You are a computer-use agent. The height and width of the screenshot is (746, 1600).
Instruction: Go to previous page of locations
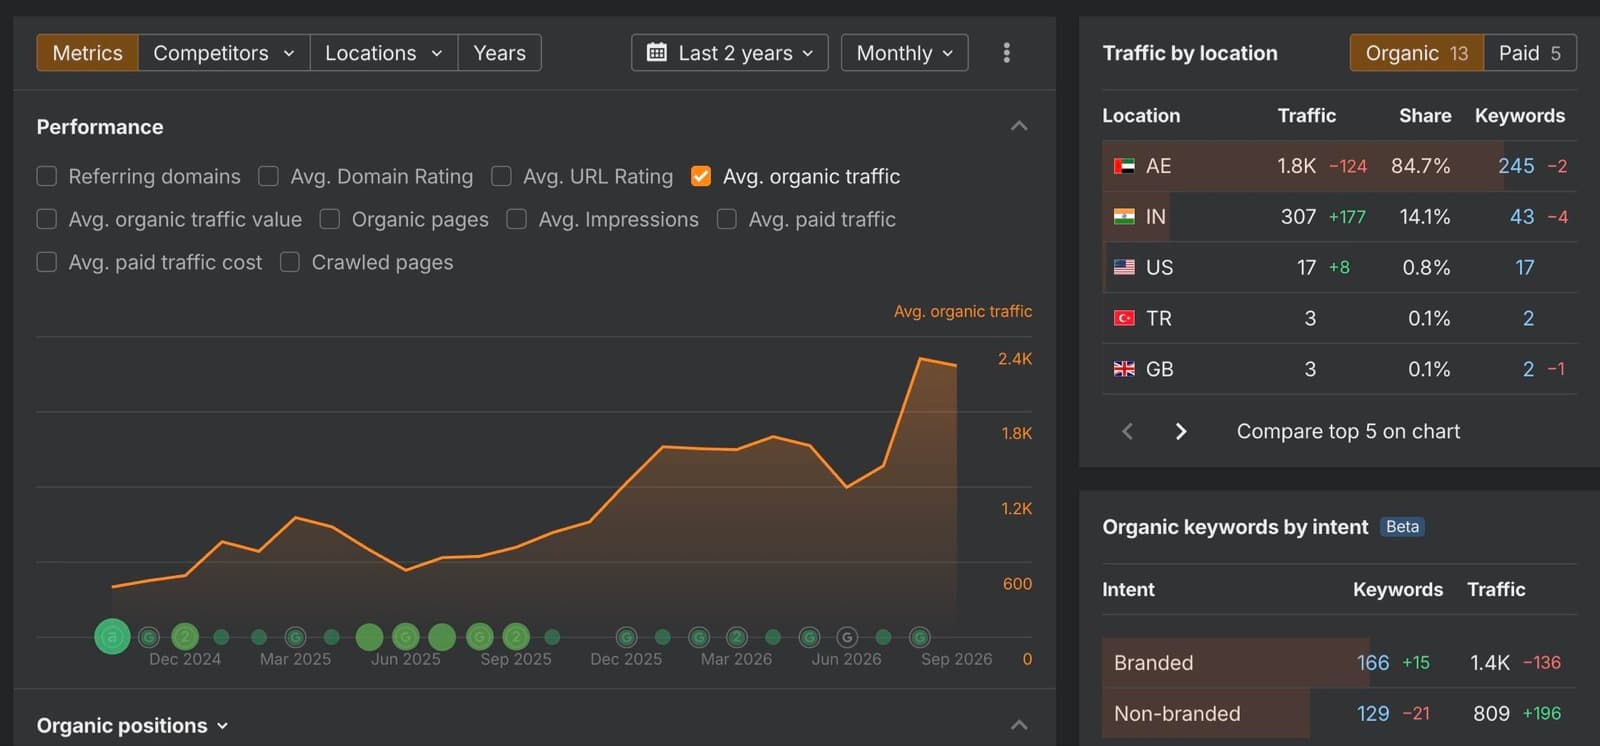tap(1128, 431)
